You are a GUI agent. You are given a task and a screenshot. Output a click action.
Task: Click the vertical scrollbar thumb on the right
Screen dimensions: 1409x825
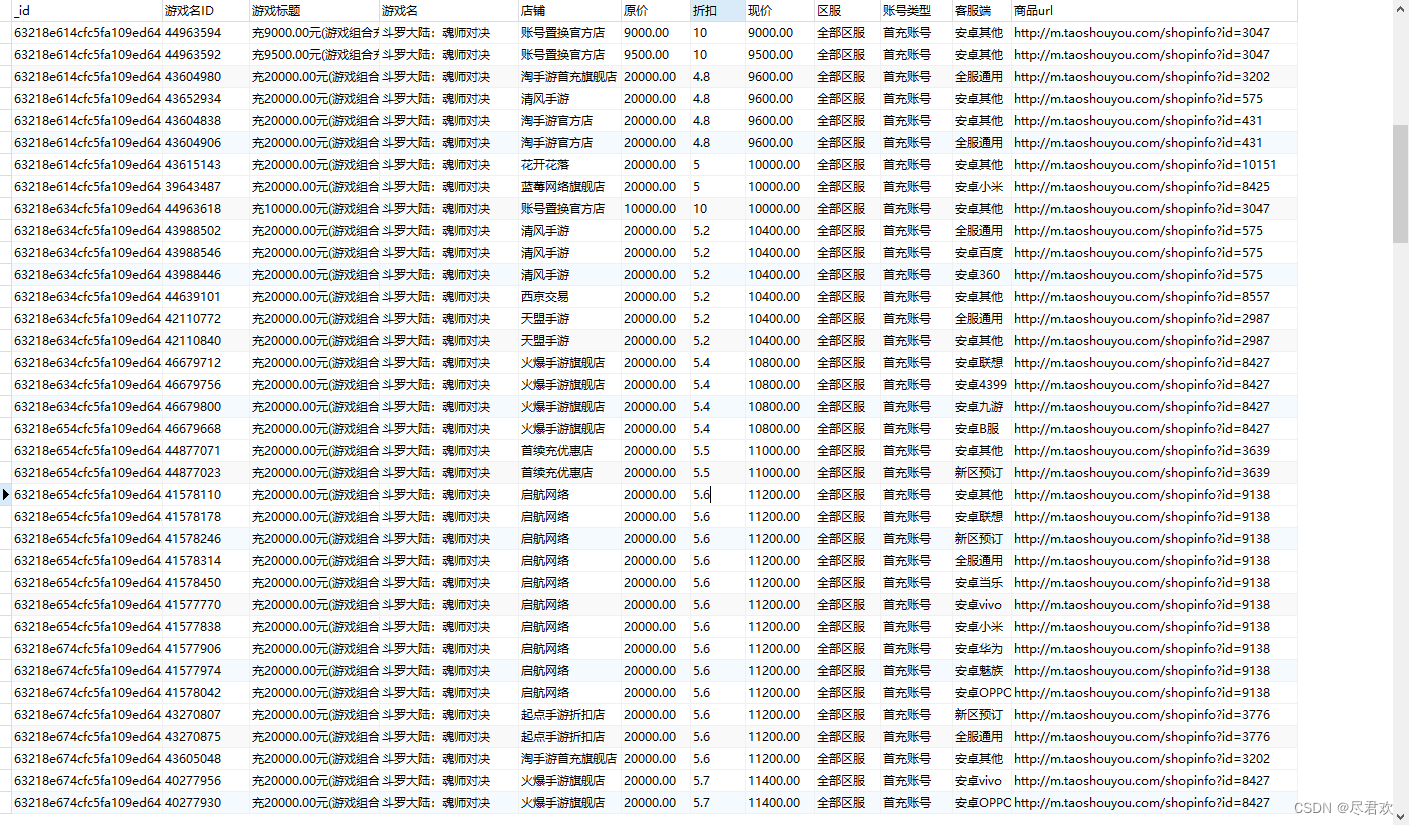1400,184
